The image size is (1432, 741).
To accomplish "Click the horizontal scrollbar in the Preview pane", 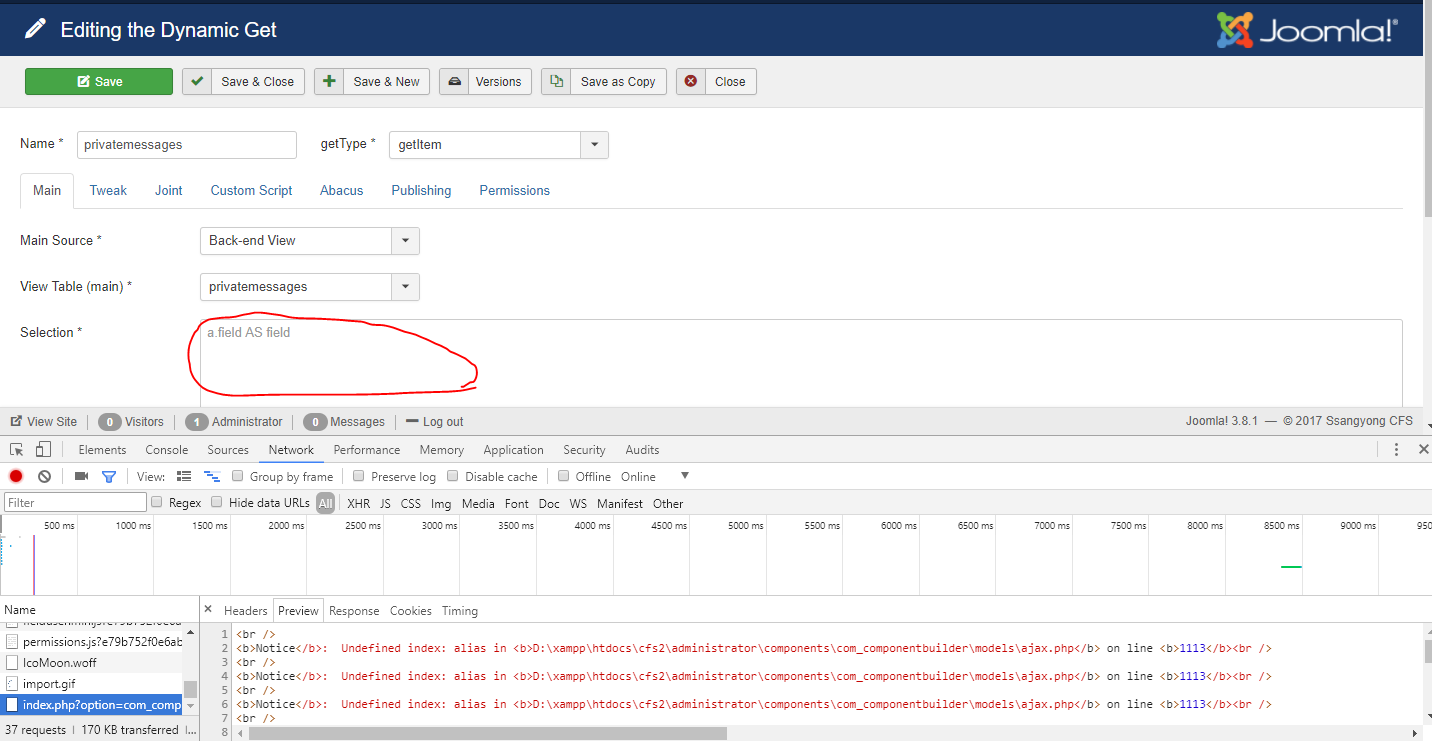I will 487,733.
